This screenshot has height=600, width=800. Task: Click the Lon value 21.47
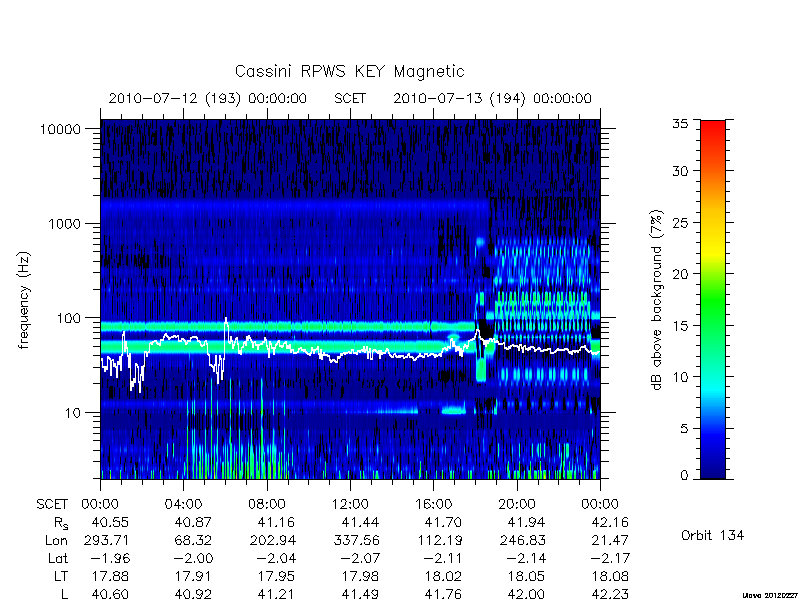coord(610,540)
